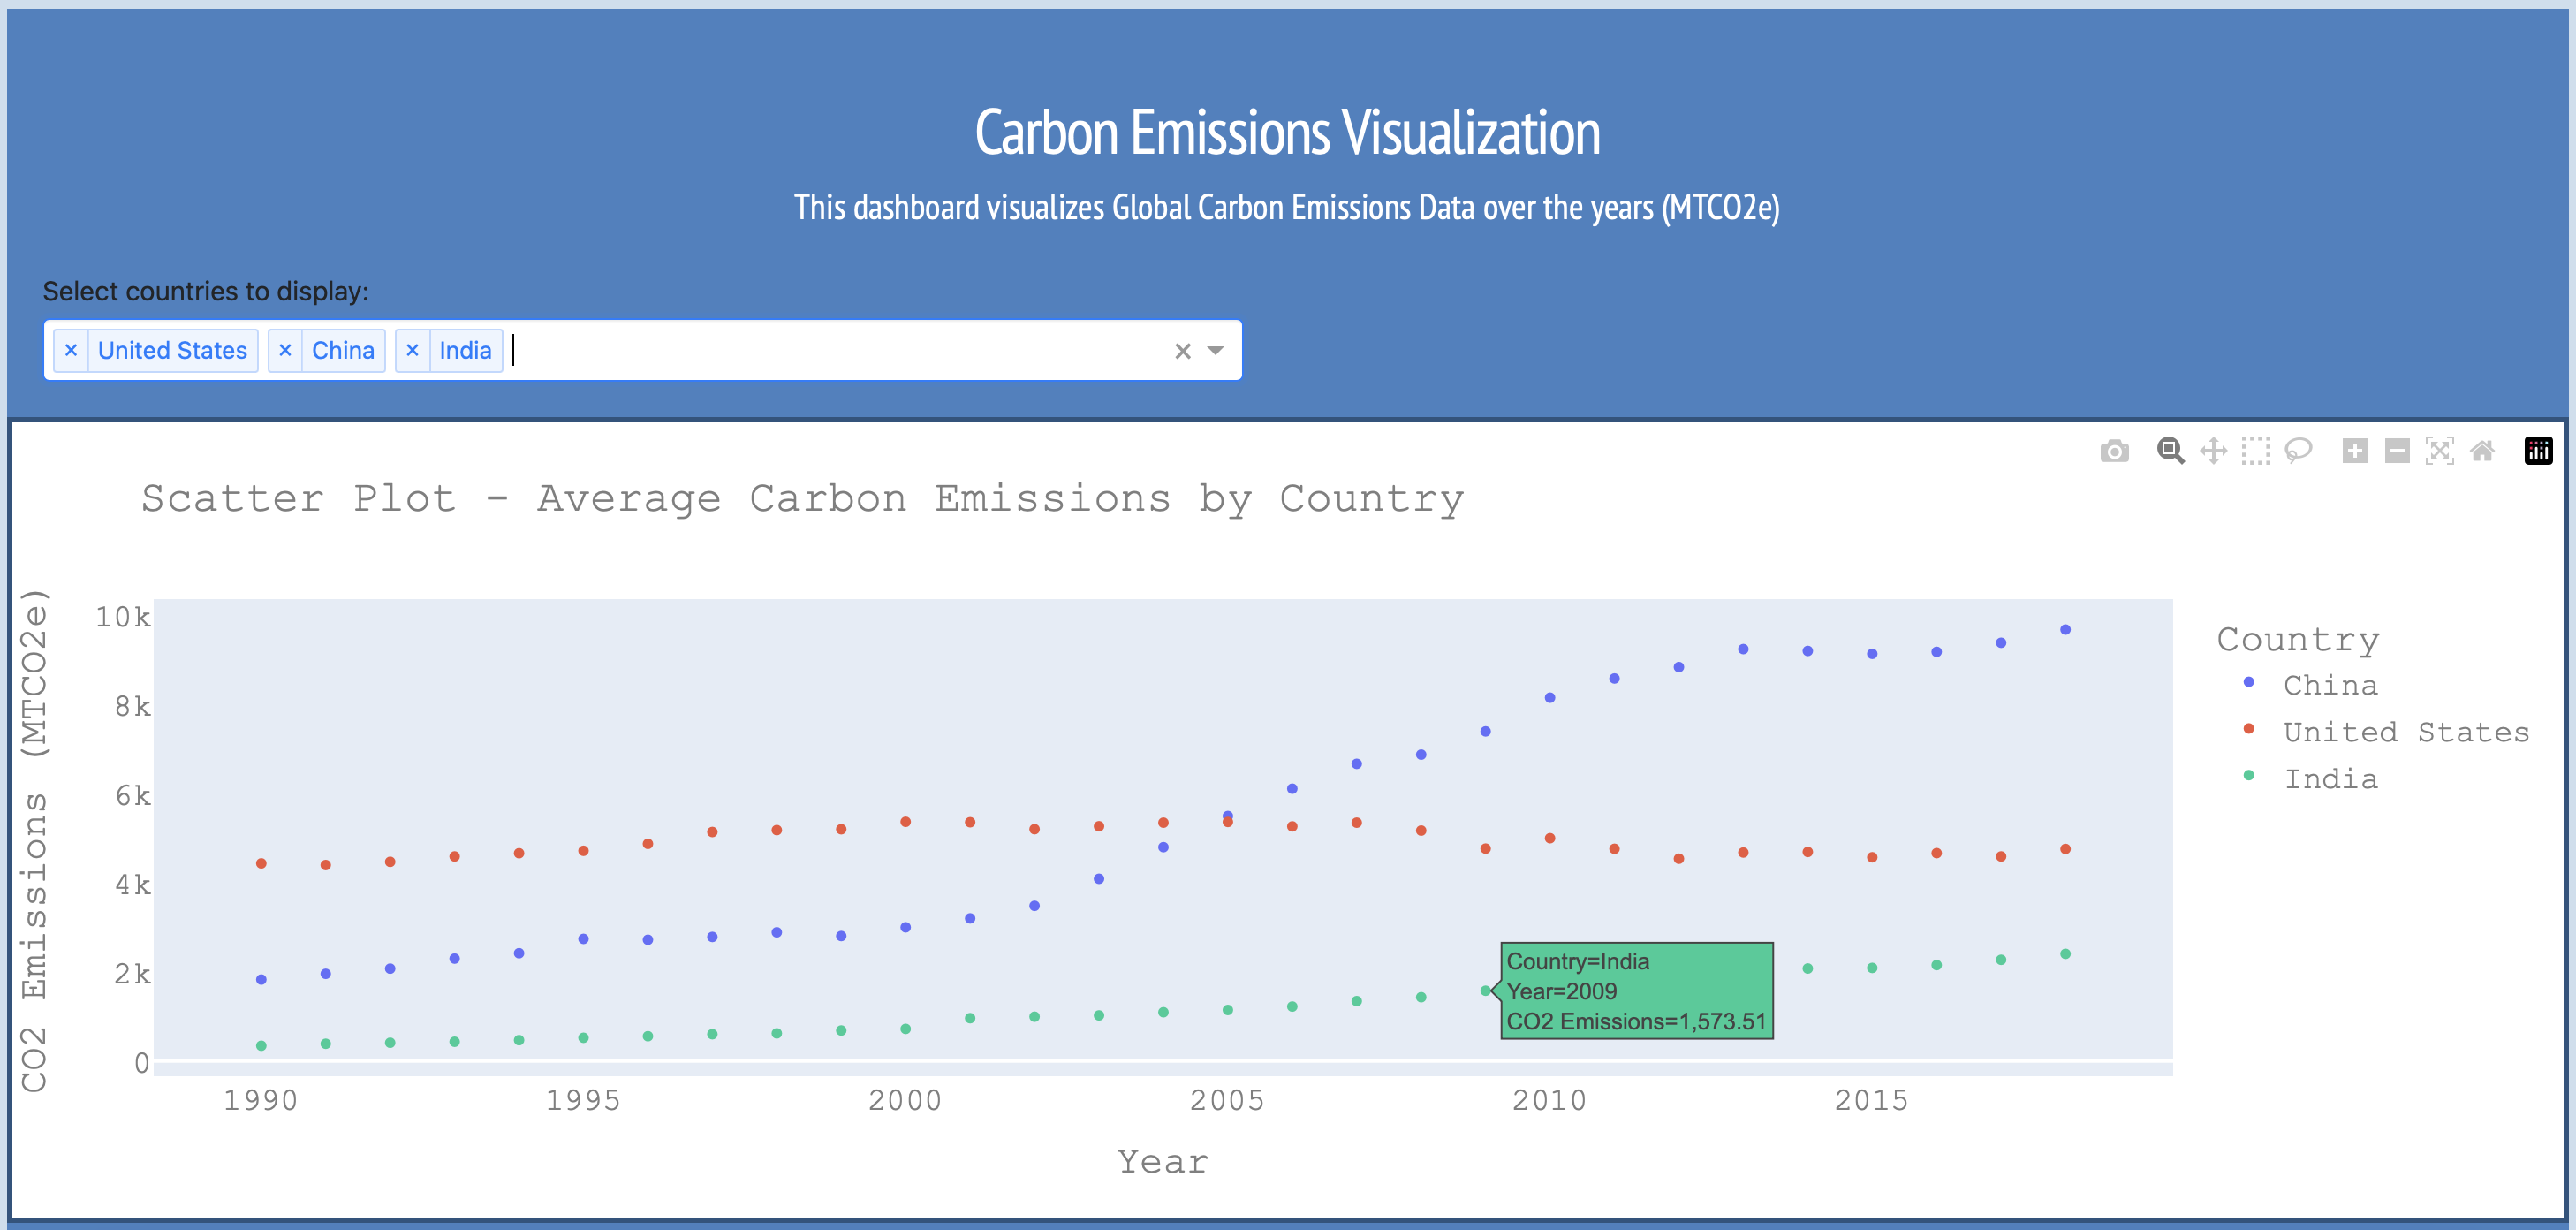Clear all selected countries with the X
Viewport: 2576px width, 1230px height.
1183,351
